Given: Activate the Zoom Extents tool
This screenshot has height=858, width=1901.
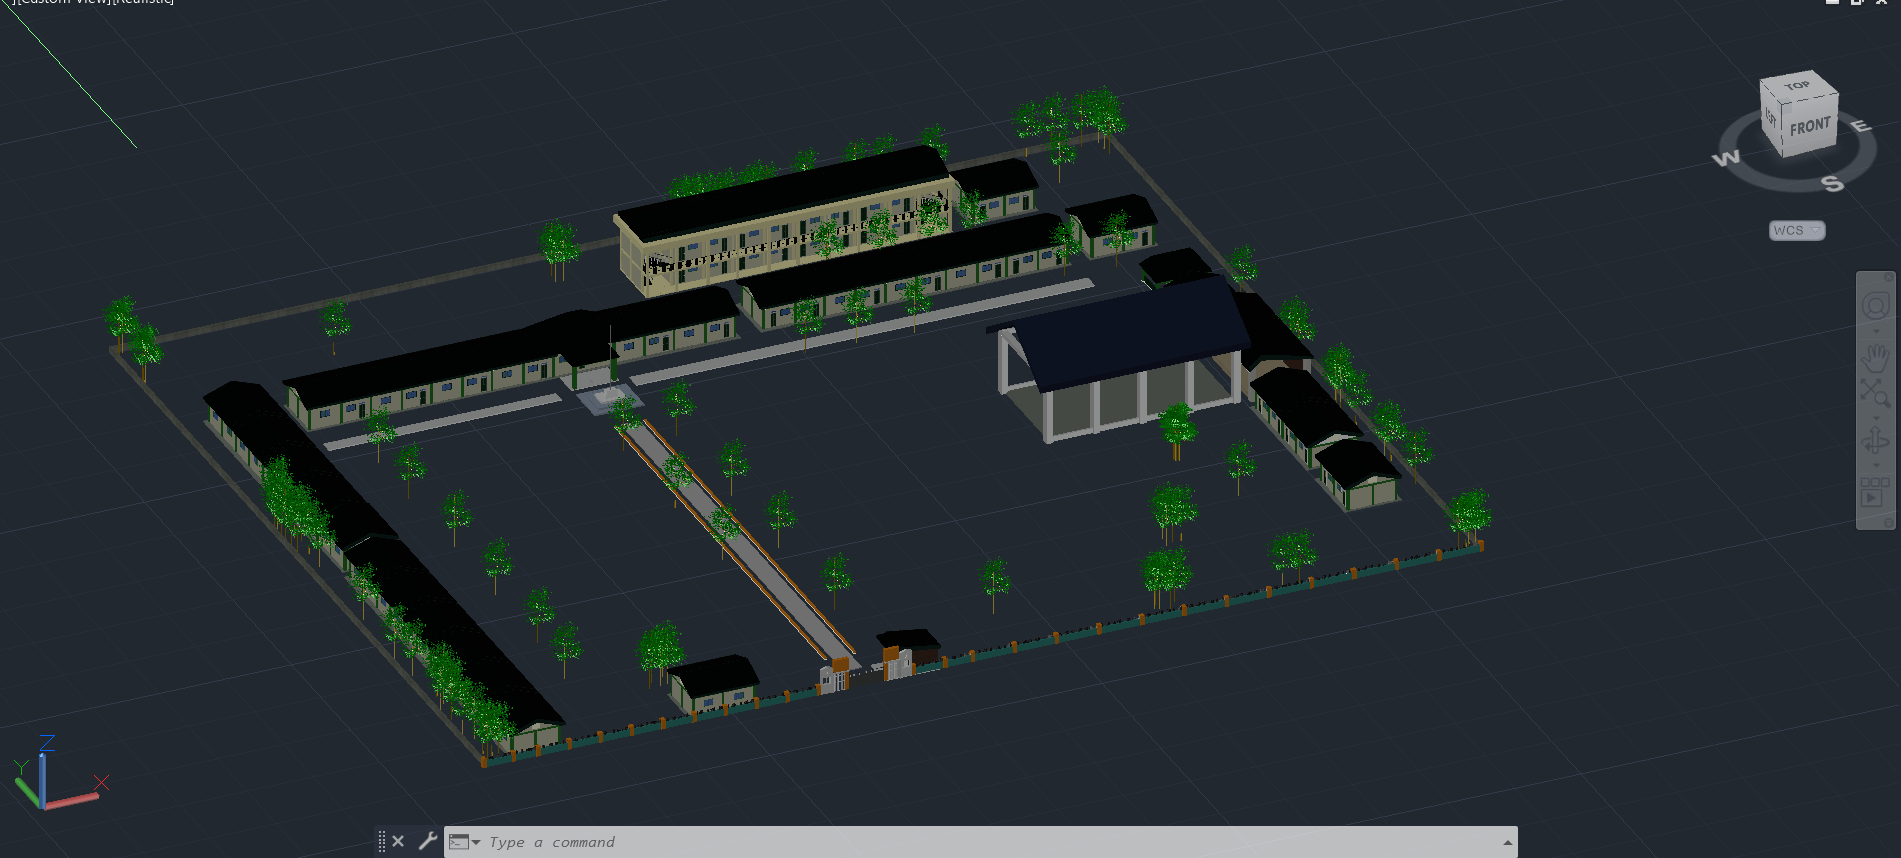Looking at the screenshot, I should point(1875,394).
